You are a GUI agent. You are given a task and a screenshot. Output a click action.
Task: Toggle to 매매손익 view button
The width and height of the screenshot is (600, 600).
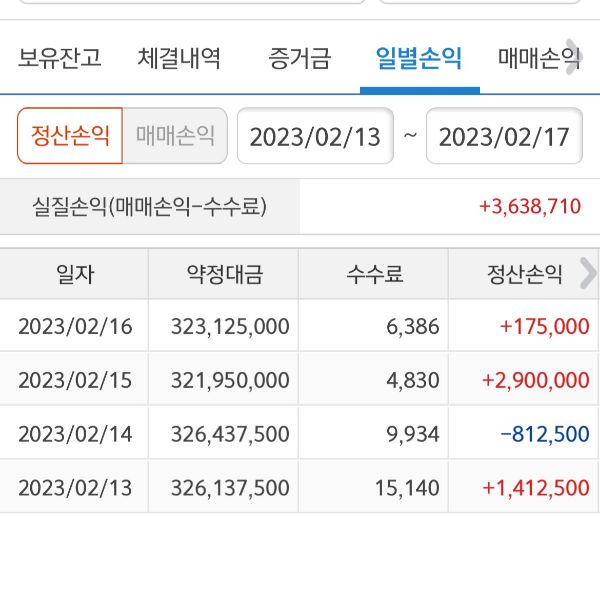point(175,136)
